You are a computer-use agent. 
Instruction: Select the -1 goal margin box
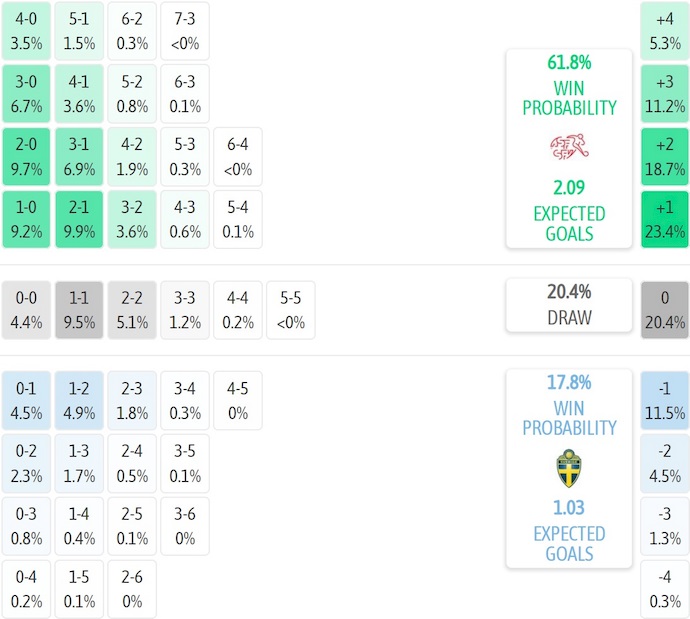[x=664, y=400]
